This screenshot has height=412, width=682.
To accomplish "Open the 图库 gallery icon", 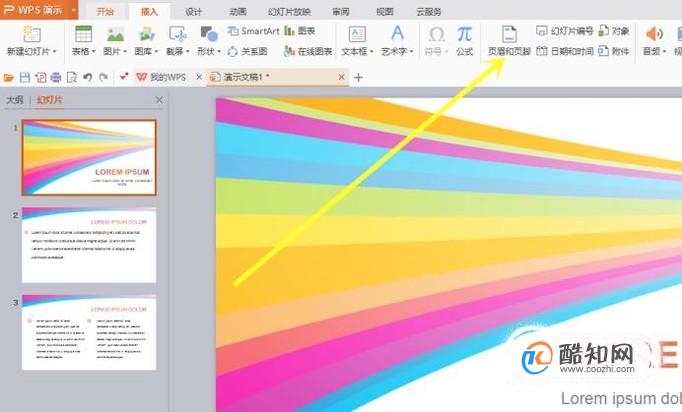I will [x=147, y=34].
